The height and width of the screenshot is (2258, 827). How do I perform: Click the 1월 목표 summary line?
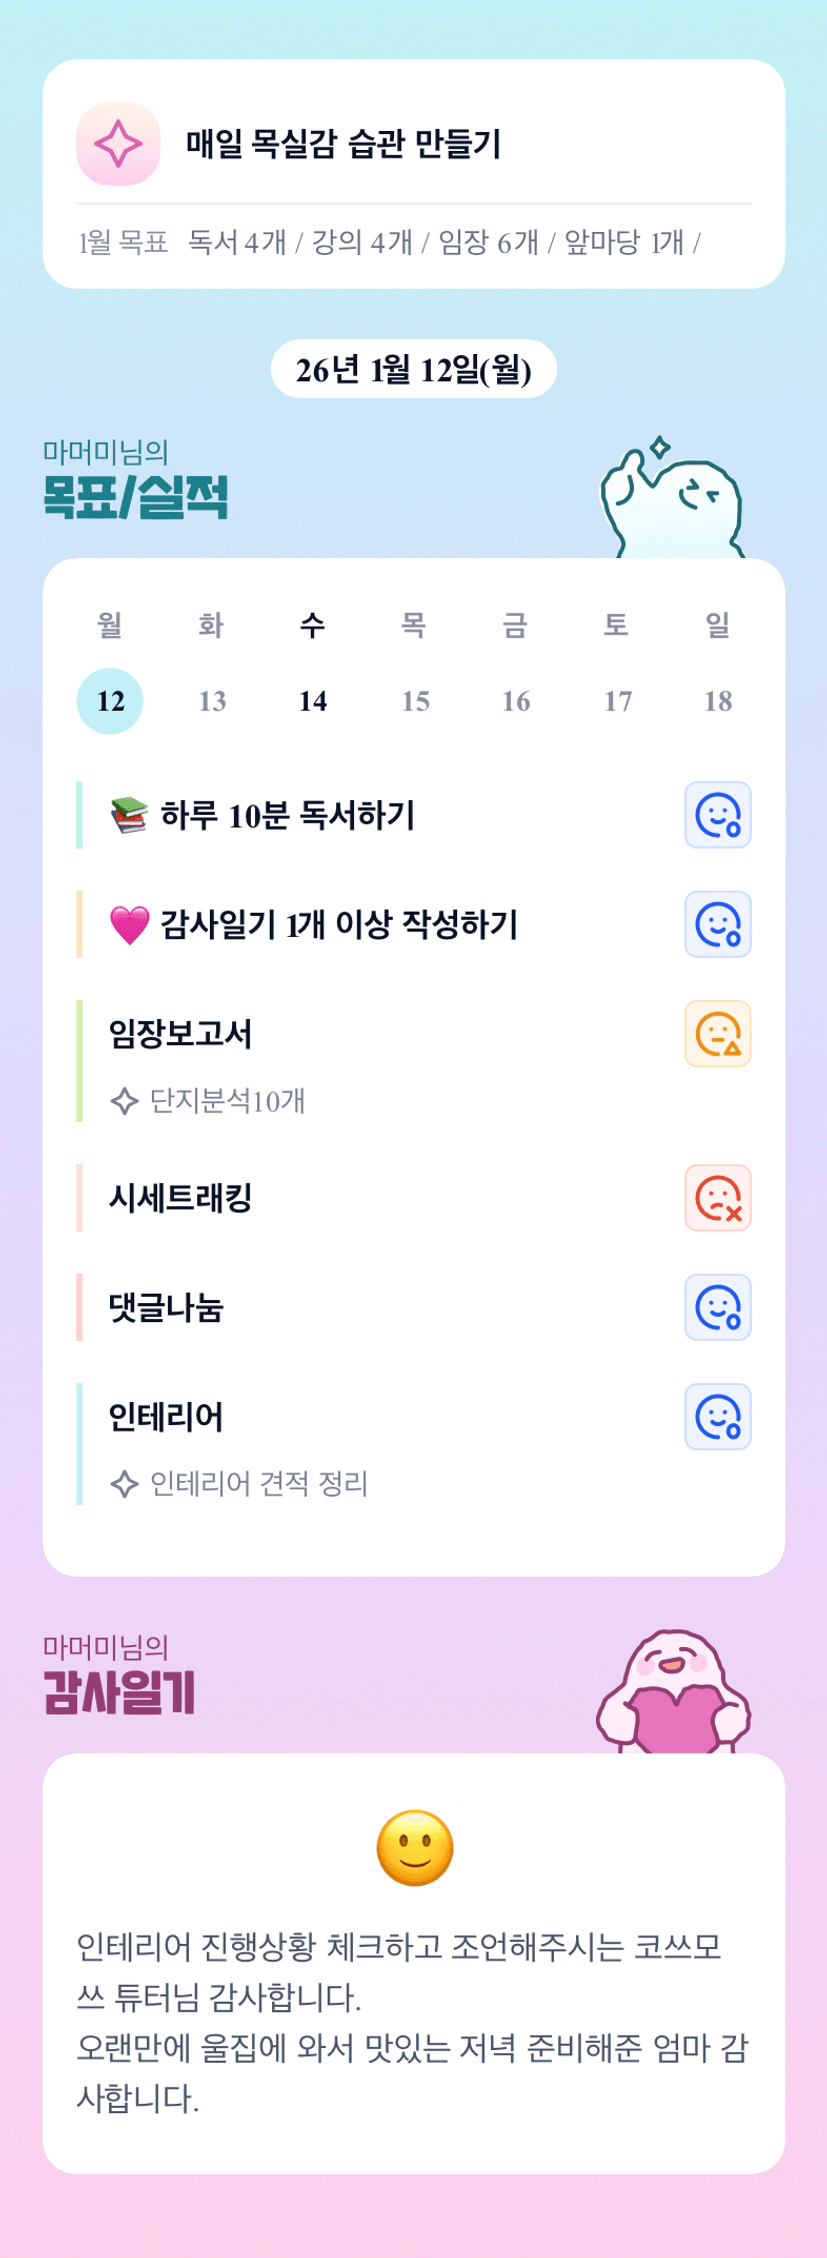(390, 242)
